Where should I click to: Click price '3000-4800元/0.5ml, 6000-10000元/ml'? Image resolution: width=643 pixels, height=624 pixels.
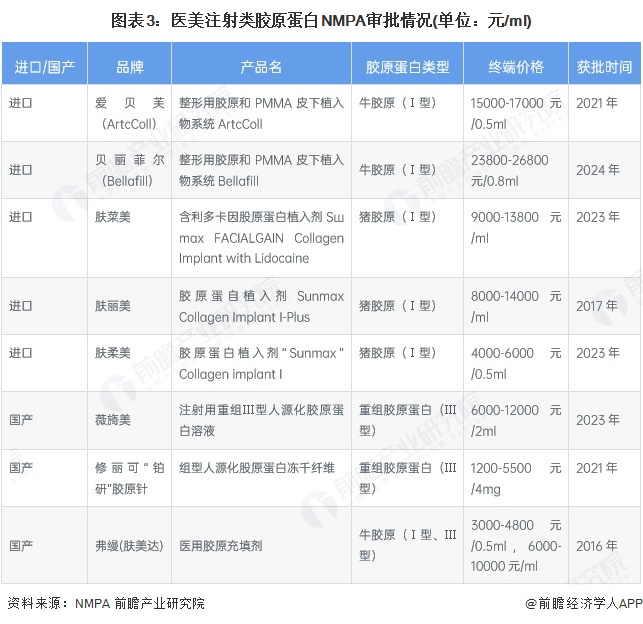(516, 545)
